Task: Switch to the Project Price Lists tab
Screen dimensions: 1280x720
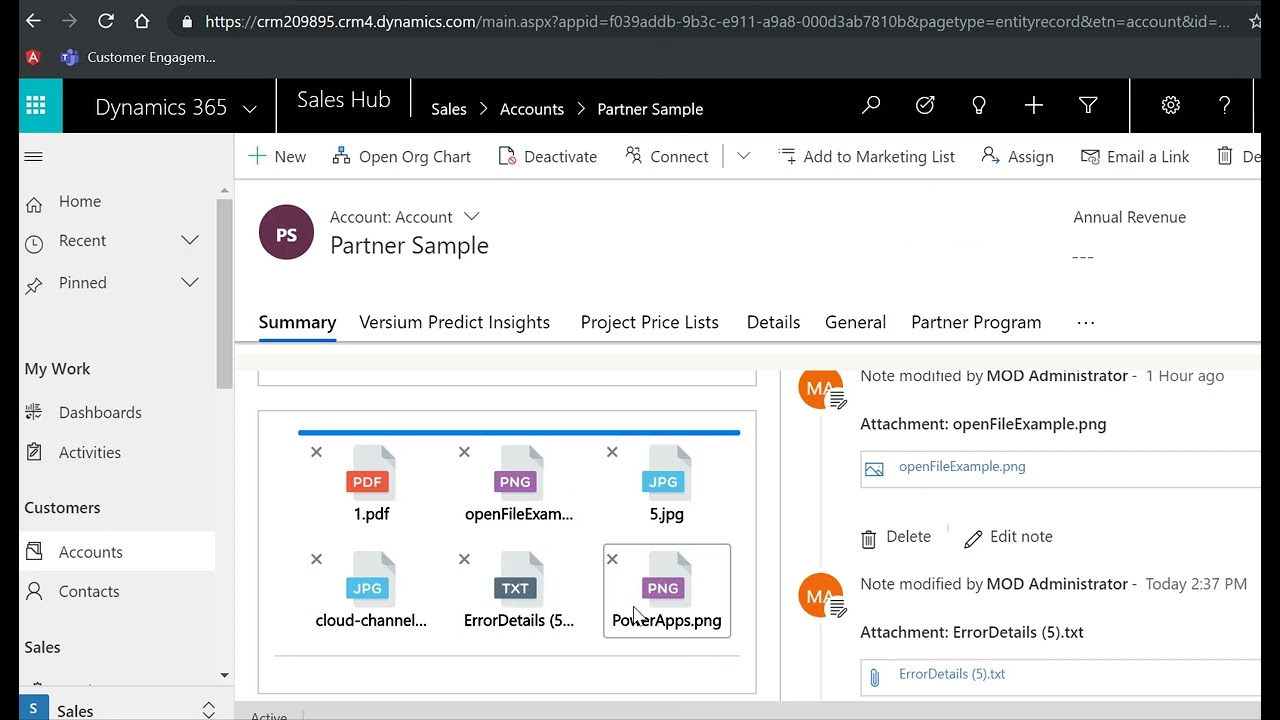Action: (x=649, y=322)
